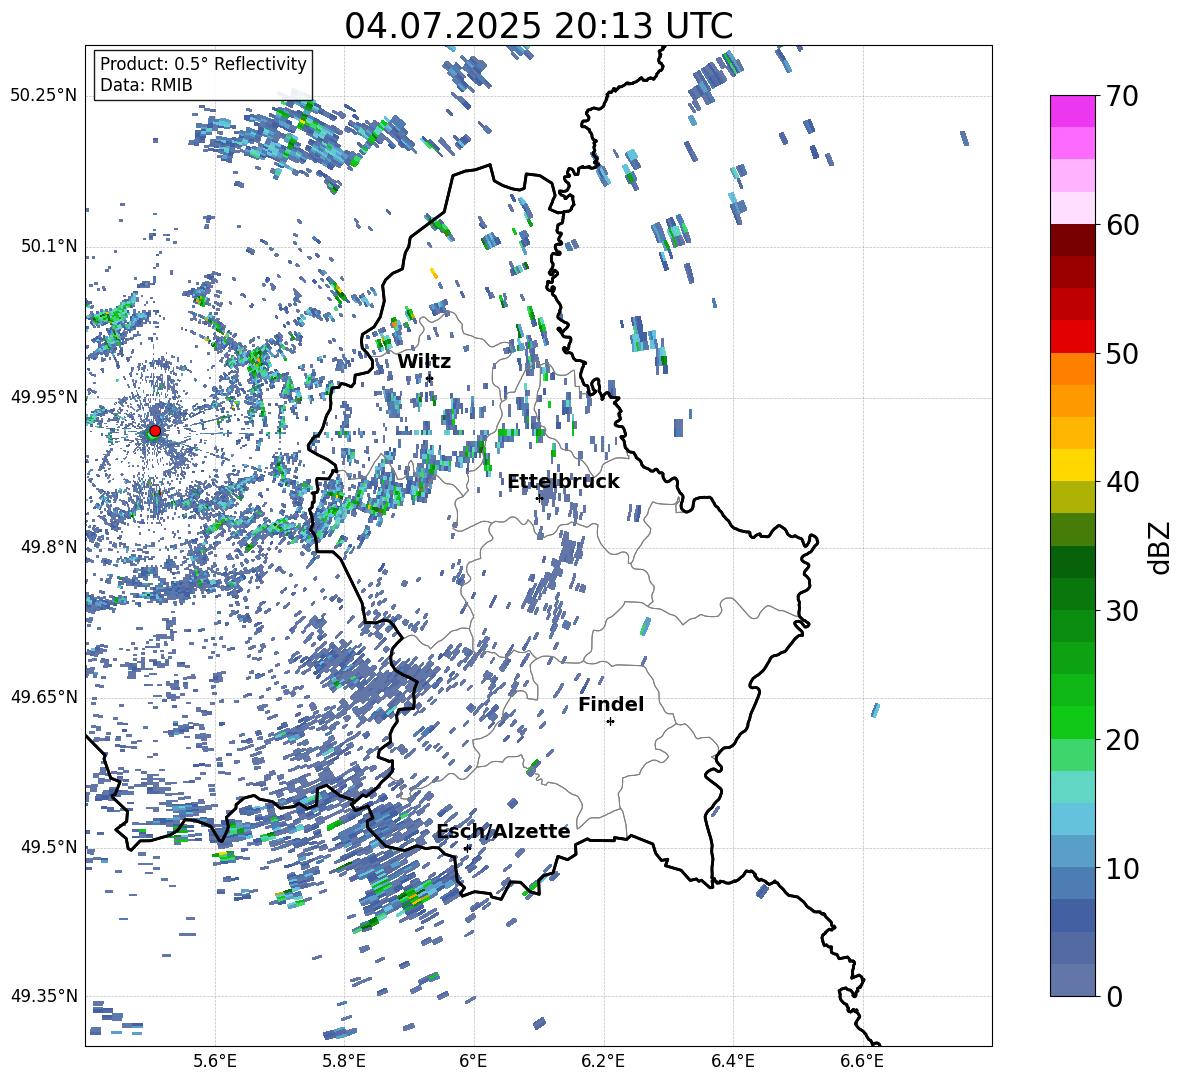The width and height of the screenshot is (1184, 1081).
Task: Click the 6.4°E longitude label
Action: point(732,1061)
